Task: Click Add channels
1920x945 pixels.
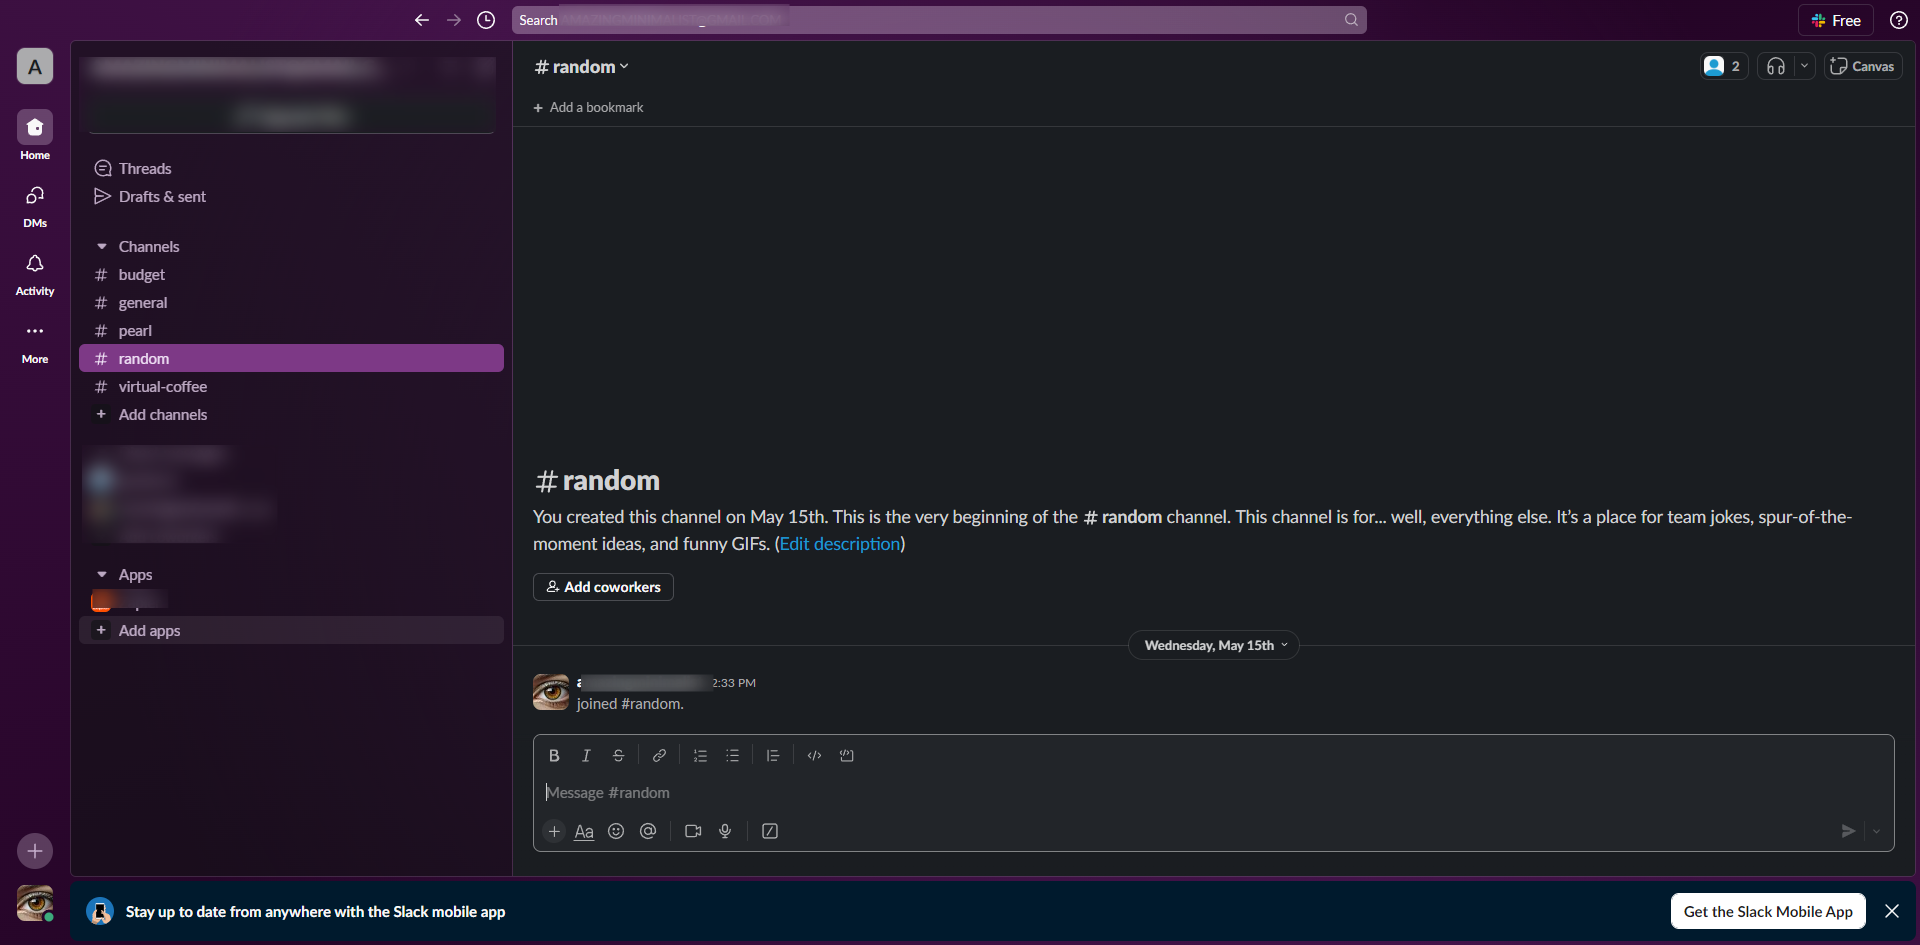Action: tap(291, 415)
